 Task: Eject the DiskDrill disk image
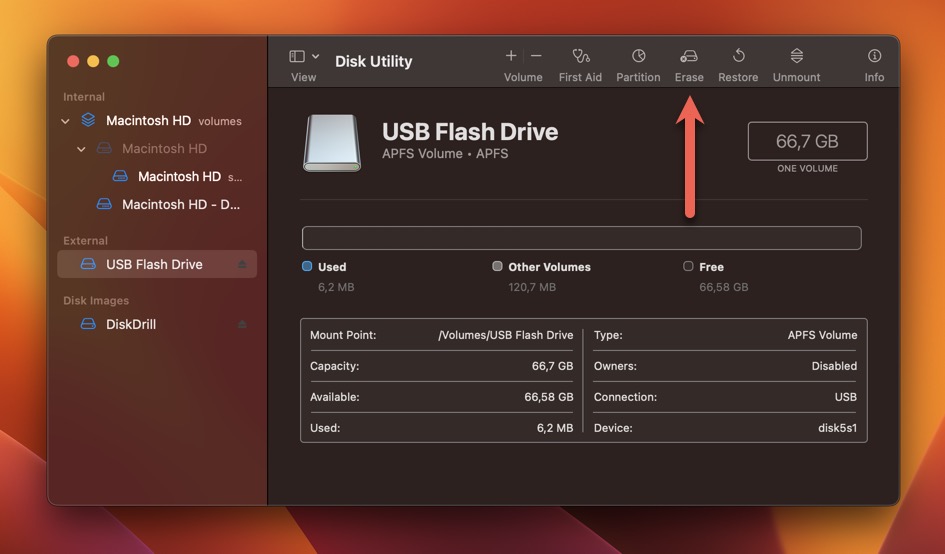pos(242,324)
